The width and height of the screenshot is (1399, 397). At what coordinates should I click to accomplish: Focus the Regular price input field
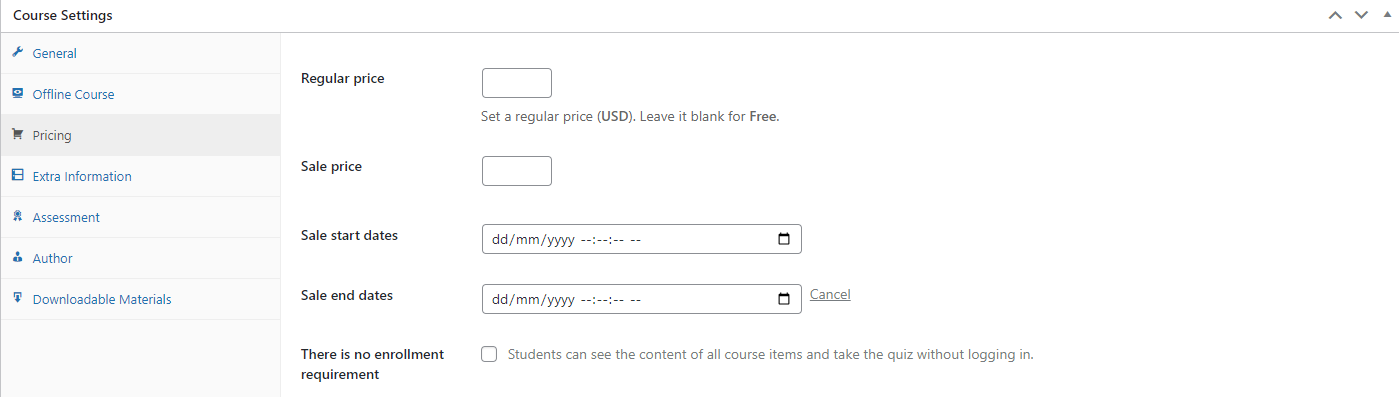(x=517, y=83)
